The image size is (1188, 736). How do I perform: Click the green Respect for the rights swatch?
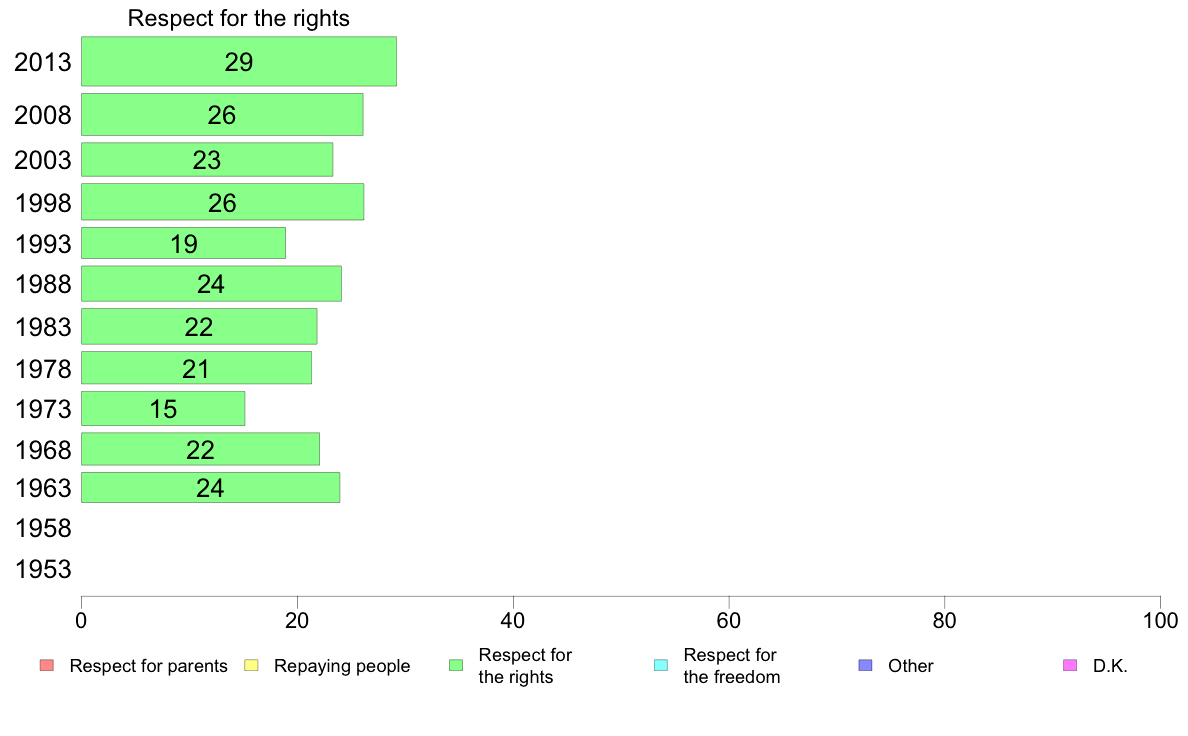pos(456,666)
